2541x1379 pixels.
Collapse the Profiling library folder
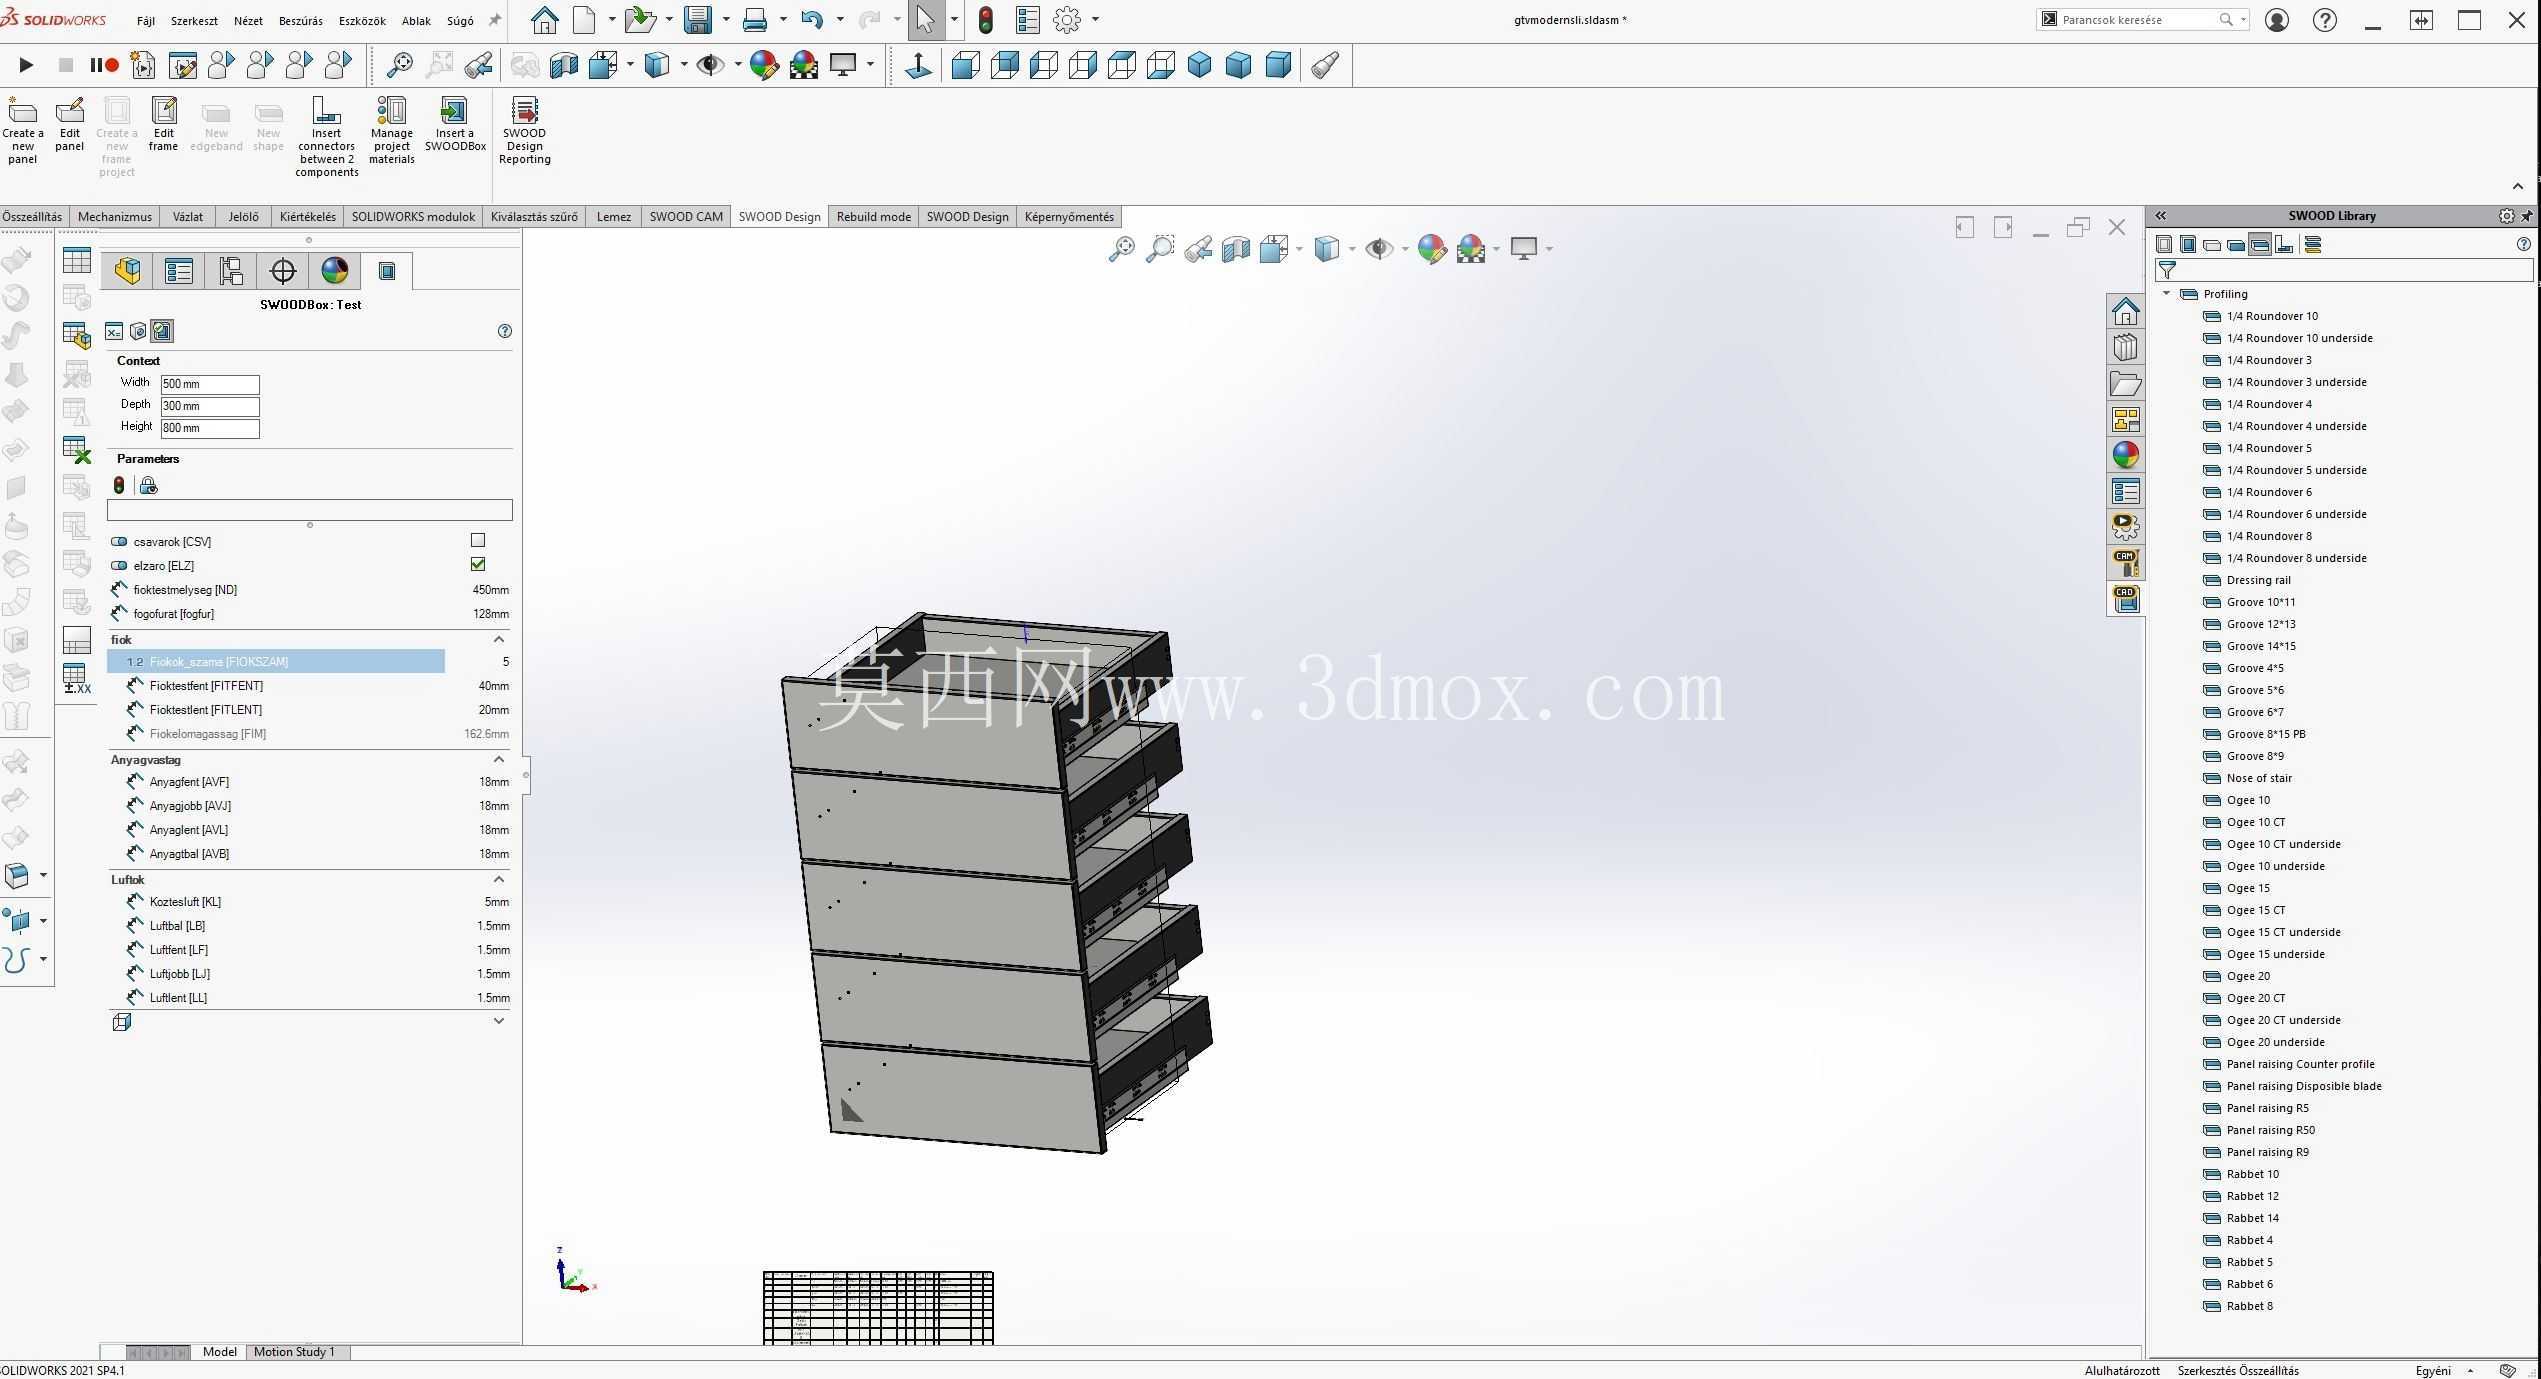pyautogui.click(x=2166, y=294)
